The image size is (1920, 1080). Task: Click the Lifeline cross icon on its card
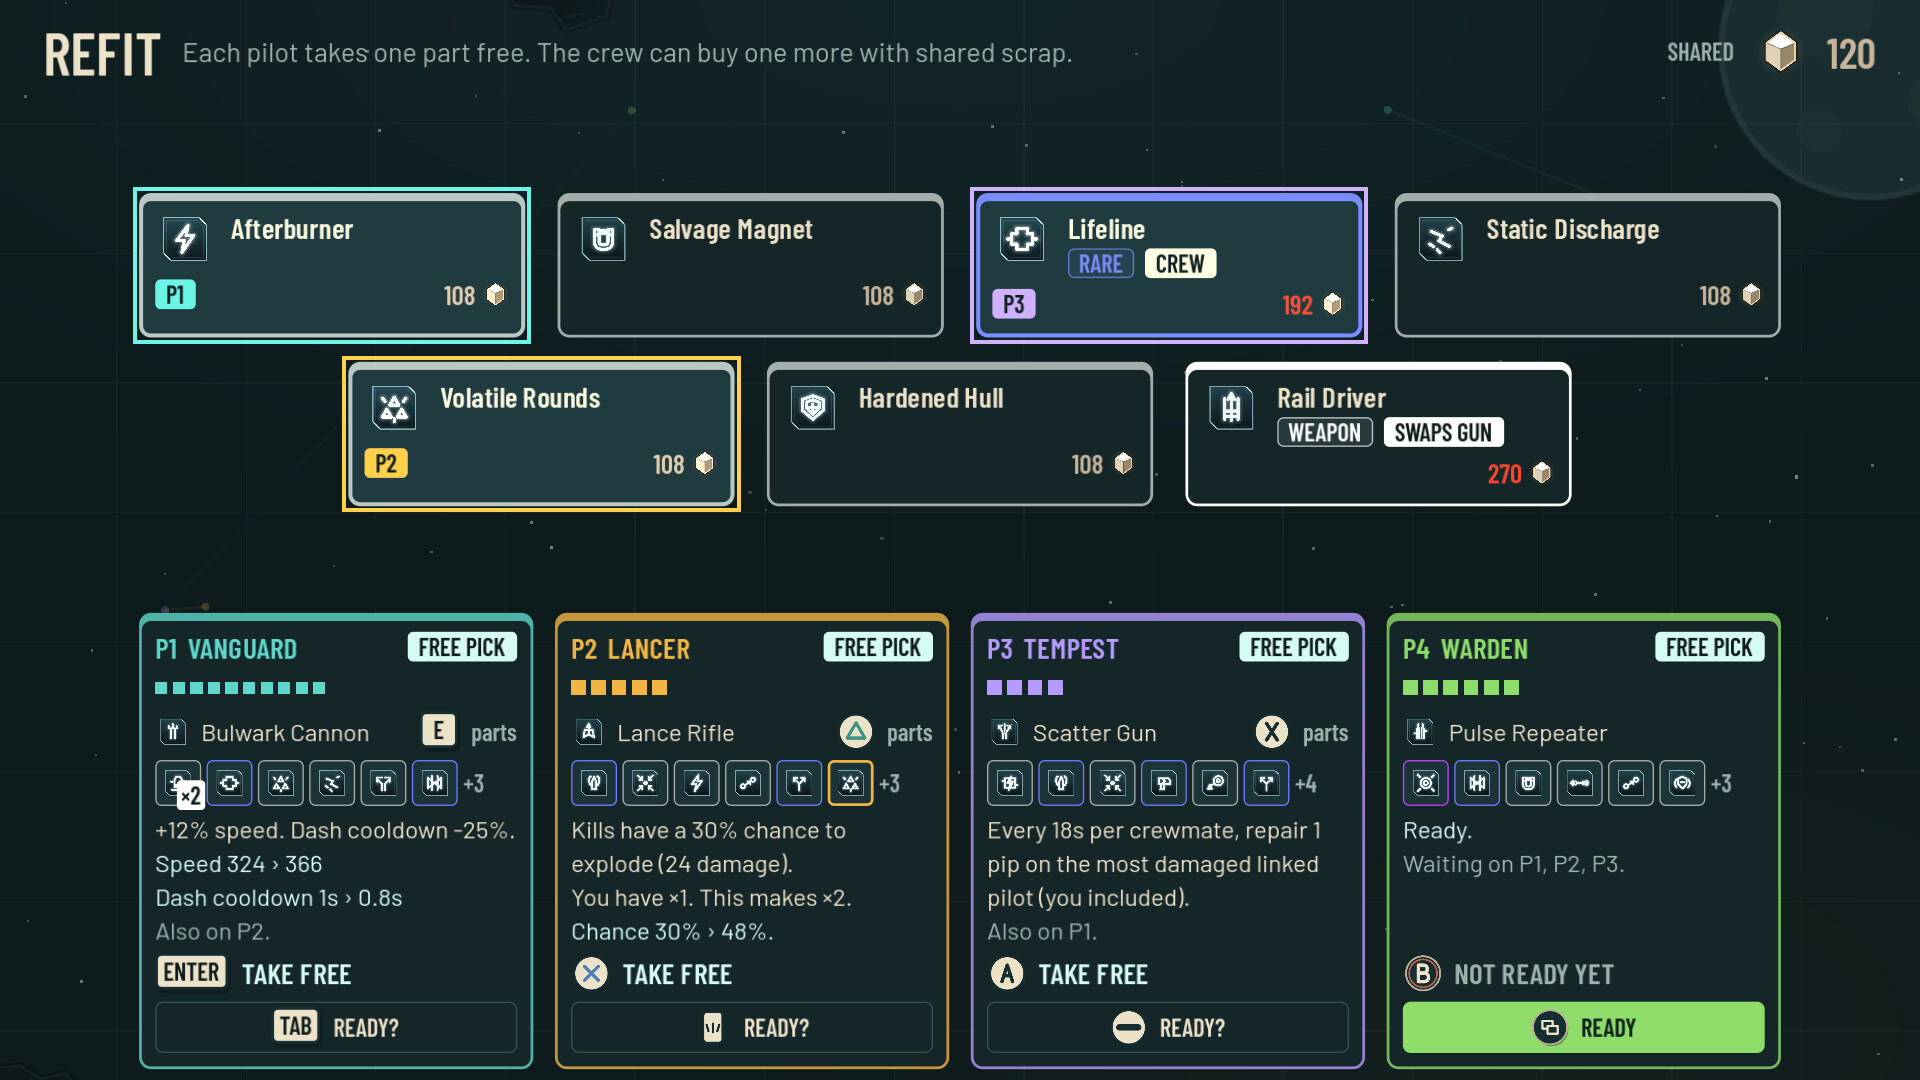click(x=1022, y=239)
